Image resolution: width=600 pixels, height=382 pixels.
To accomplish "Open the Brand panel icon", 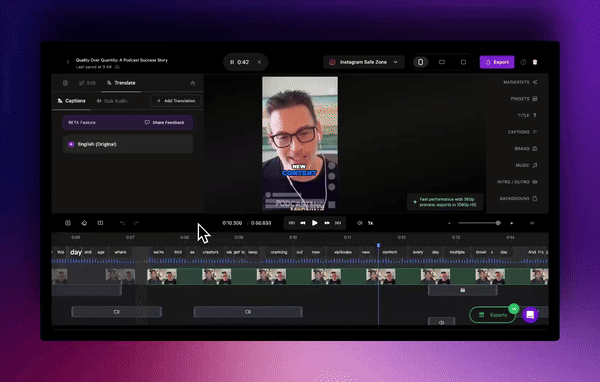I will point(535,149).
